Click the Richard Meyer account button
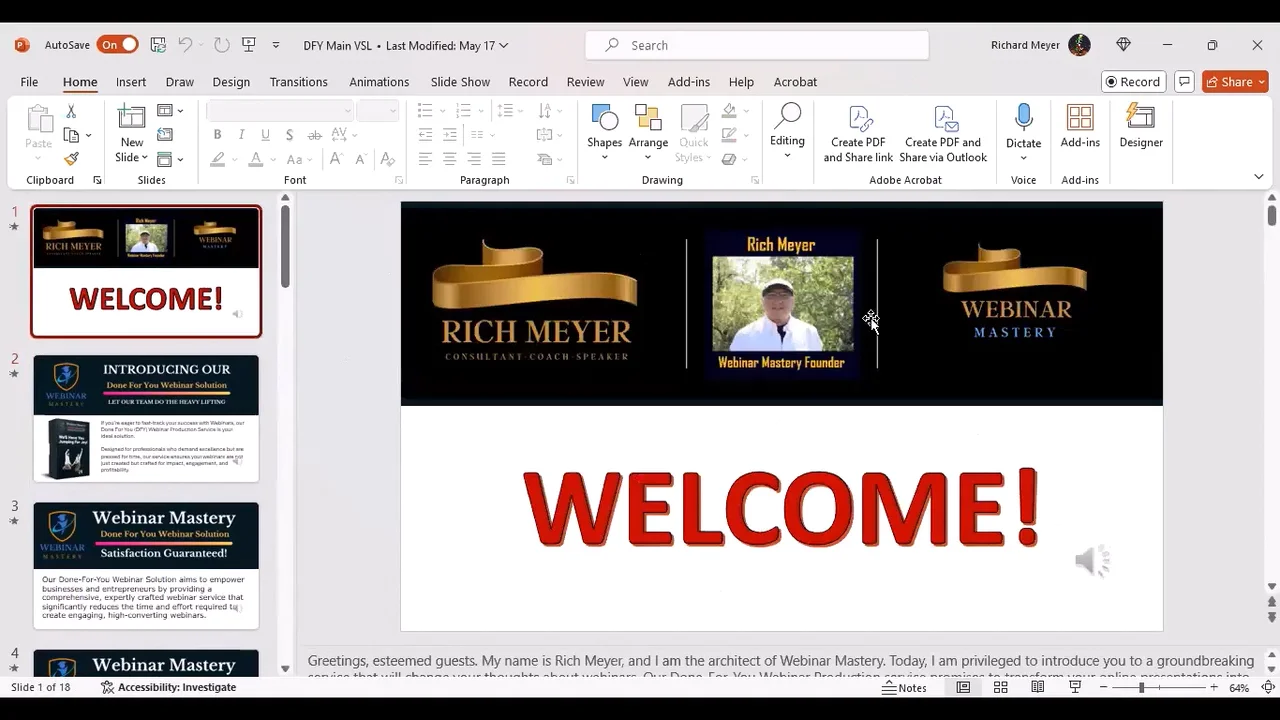The height and width of the screenshot is (720, 1280). pos(1040,45)
